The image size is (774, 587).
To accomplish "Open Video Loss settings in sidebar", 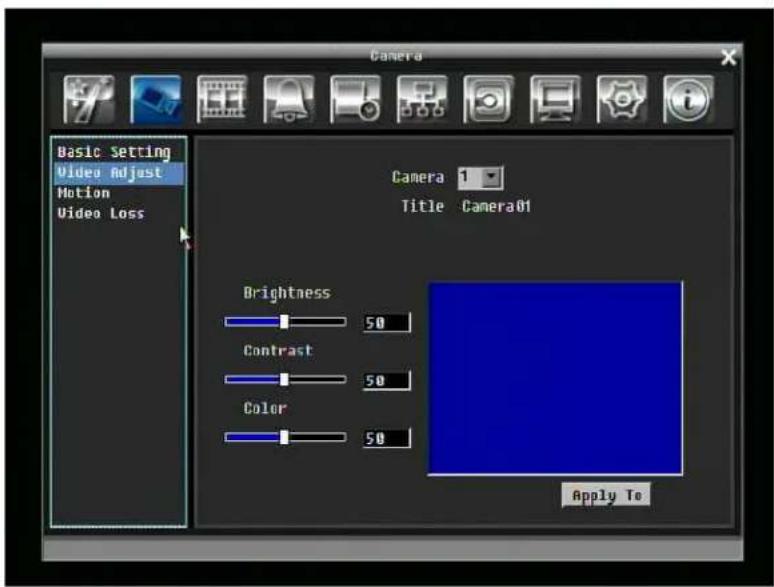I will pos(101,213).
